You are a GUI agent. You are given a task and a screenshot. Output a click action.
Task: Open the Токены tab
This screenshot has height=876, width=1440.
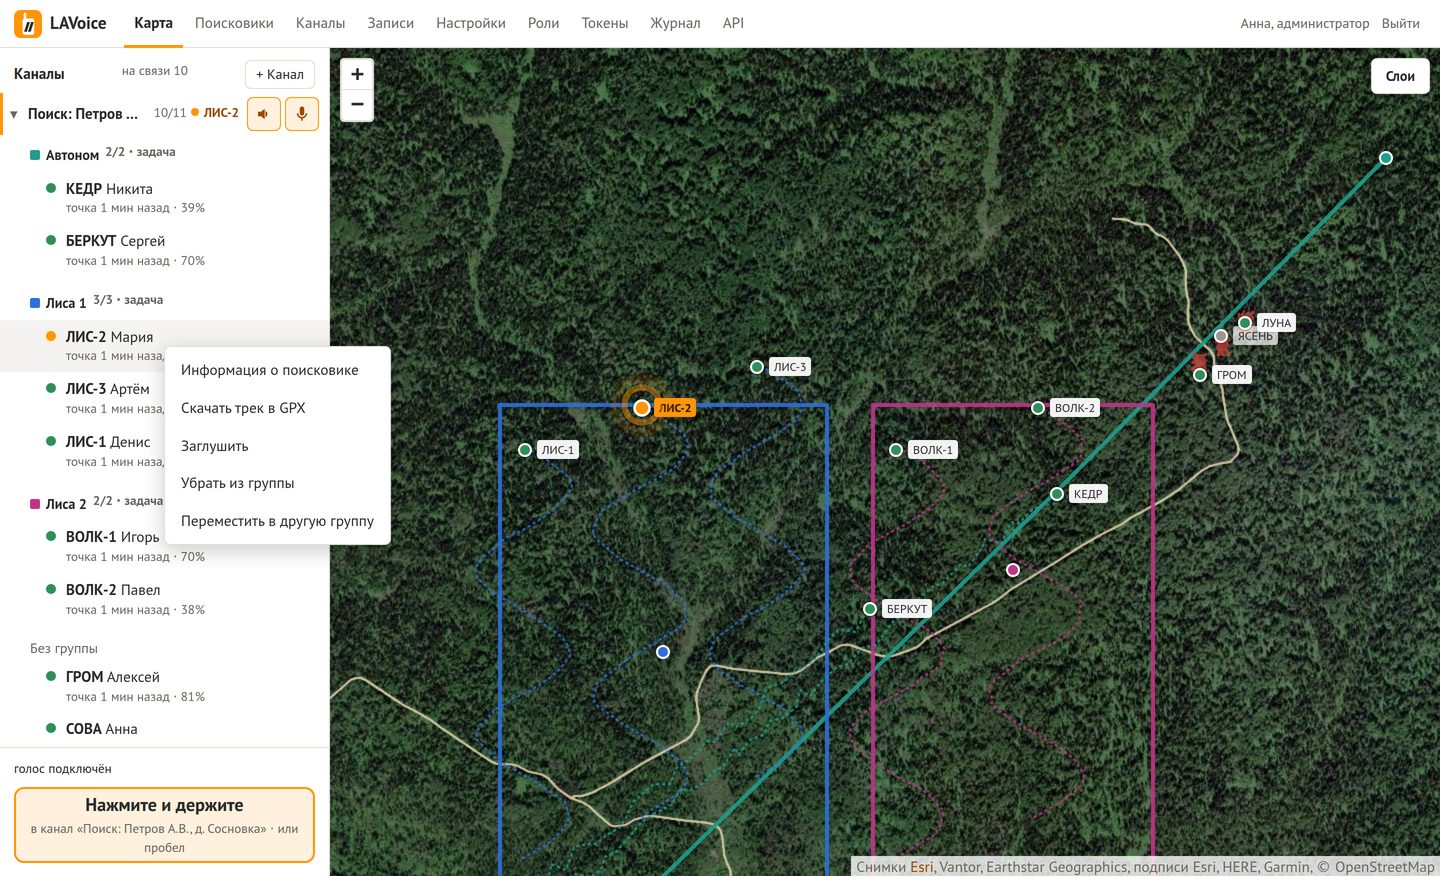(605, 23)
